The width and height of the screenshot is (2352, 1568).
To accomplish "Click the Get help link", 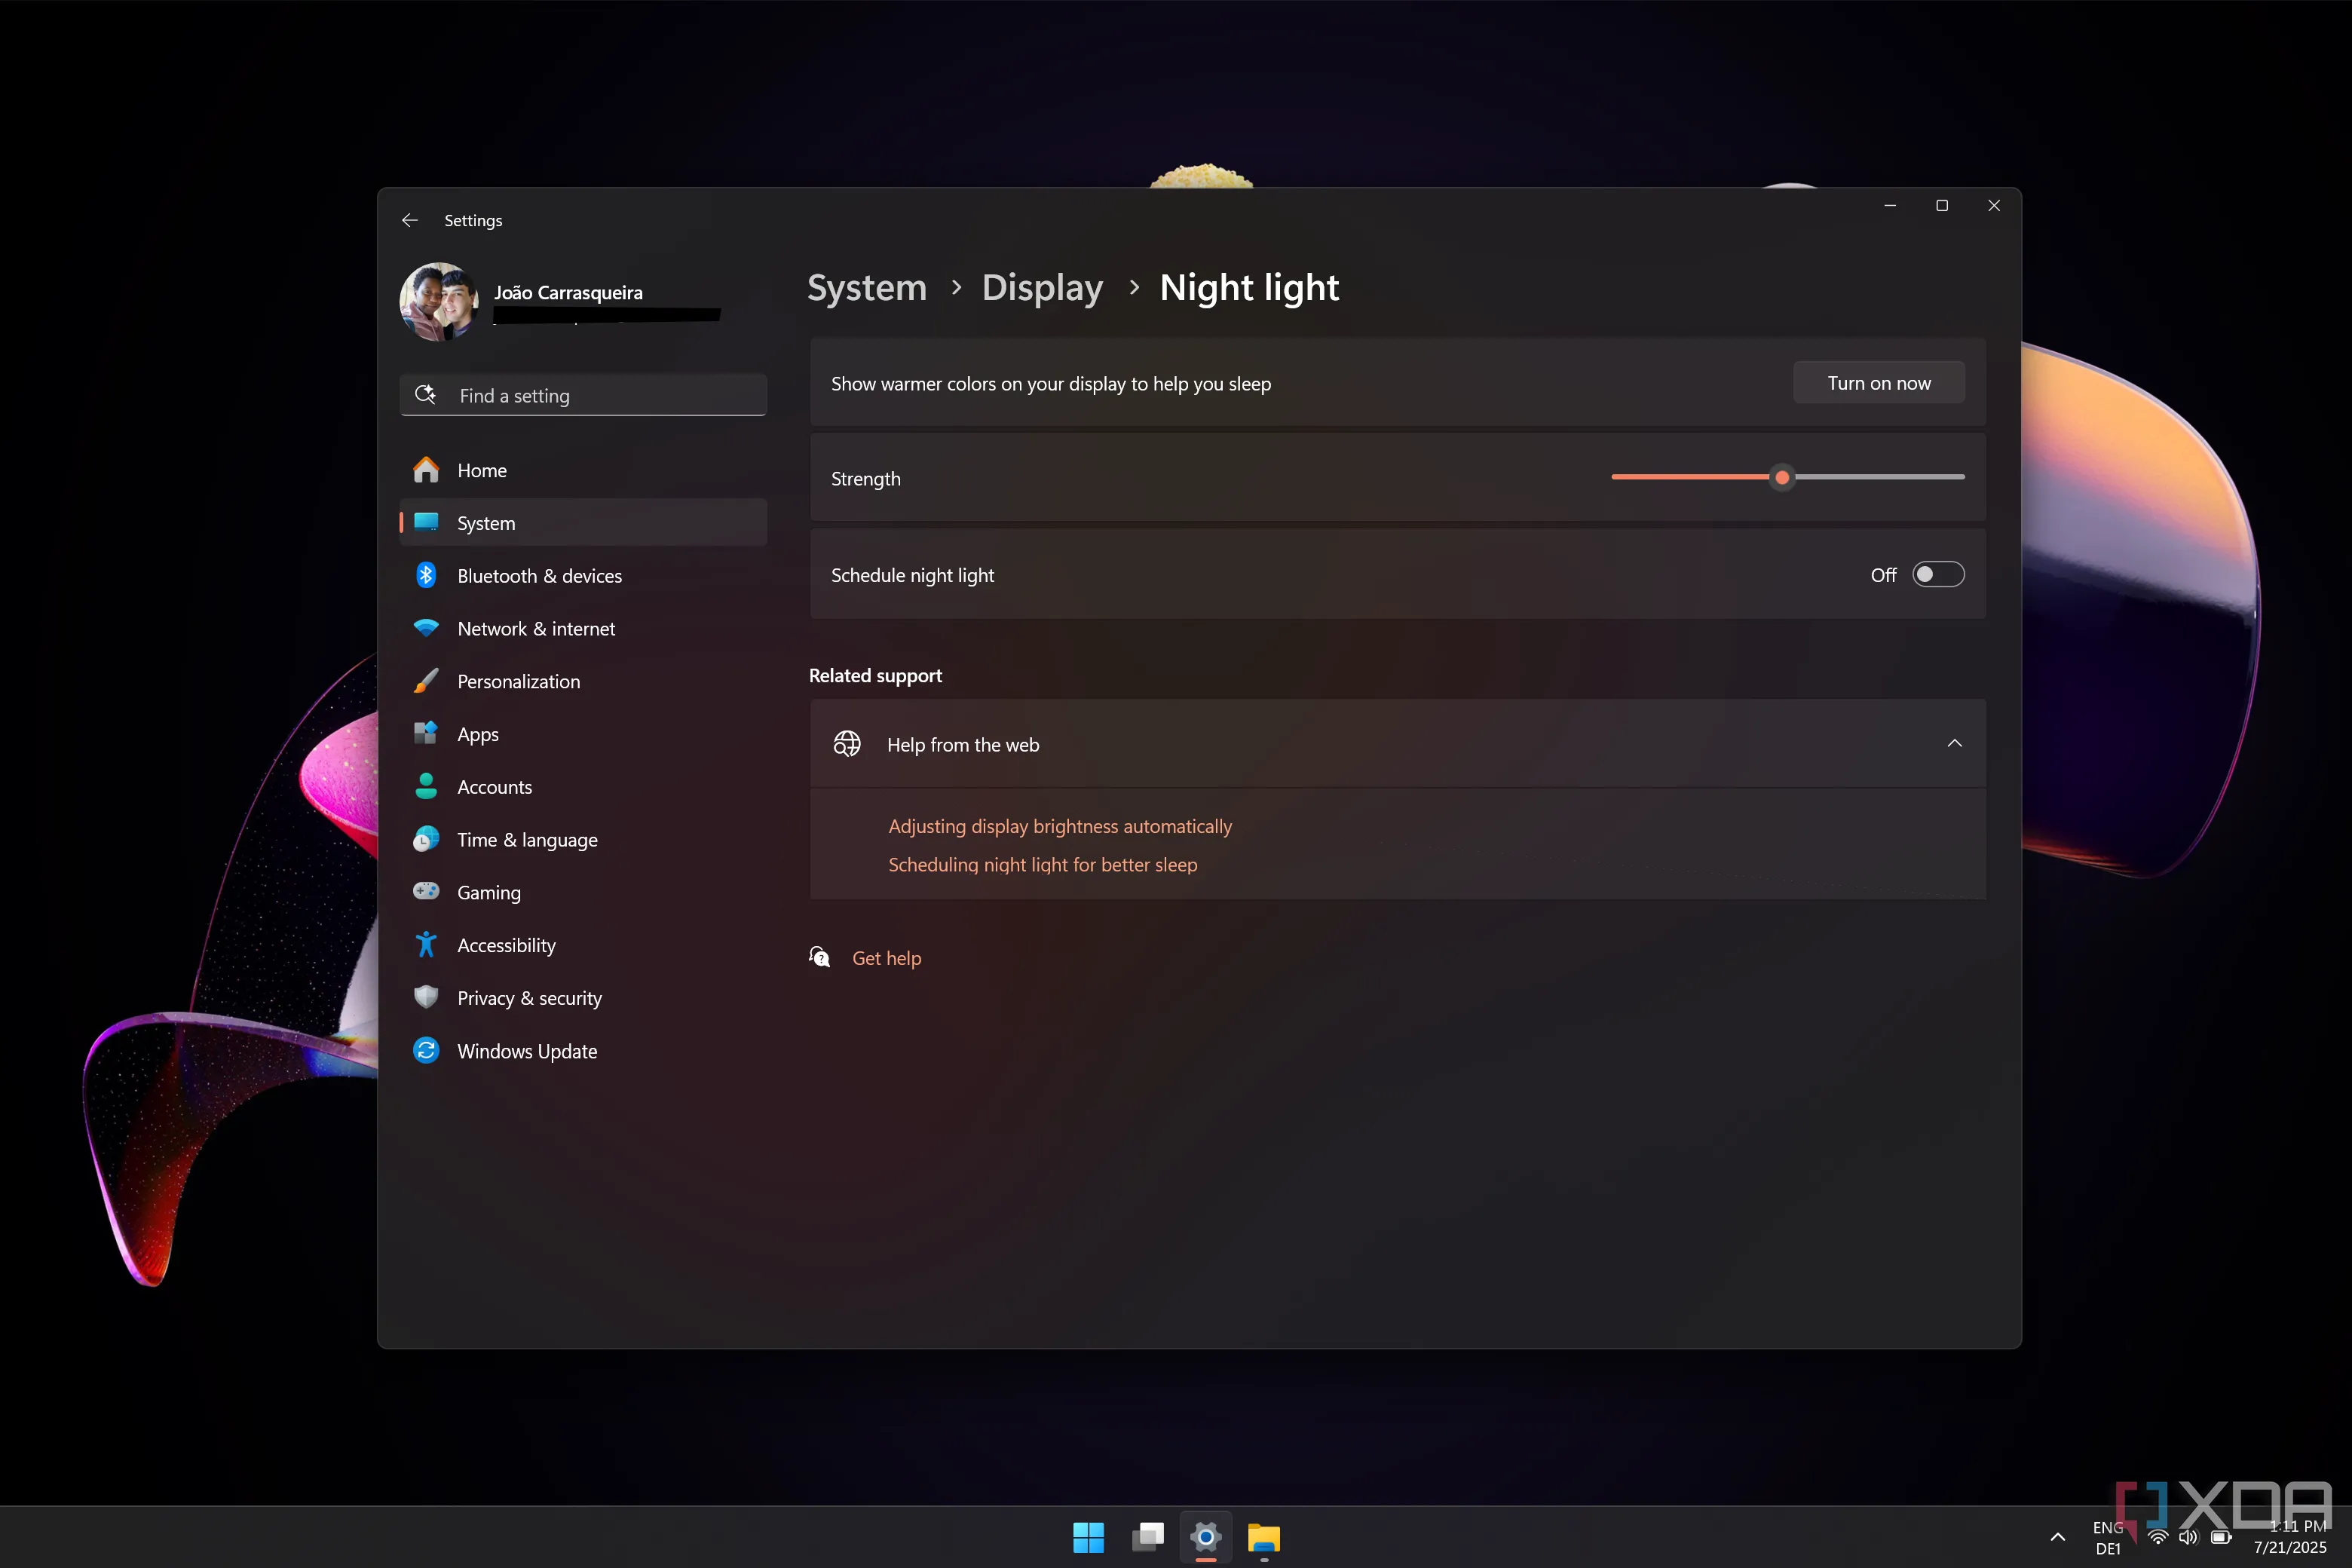I will [x=886, y=957].
